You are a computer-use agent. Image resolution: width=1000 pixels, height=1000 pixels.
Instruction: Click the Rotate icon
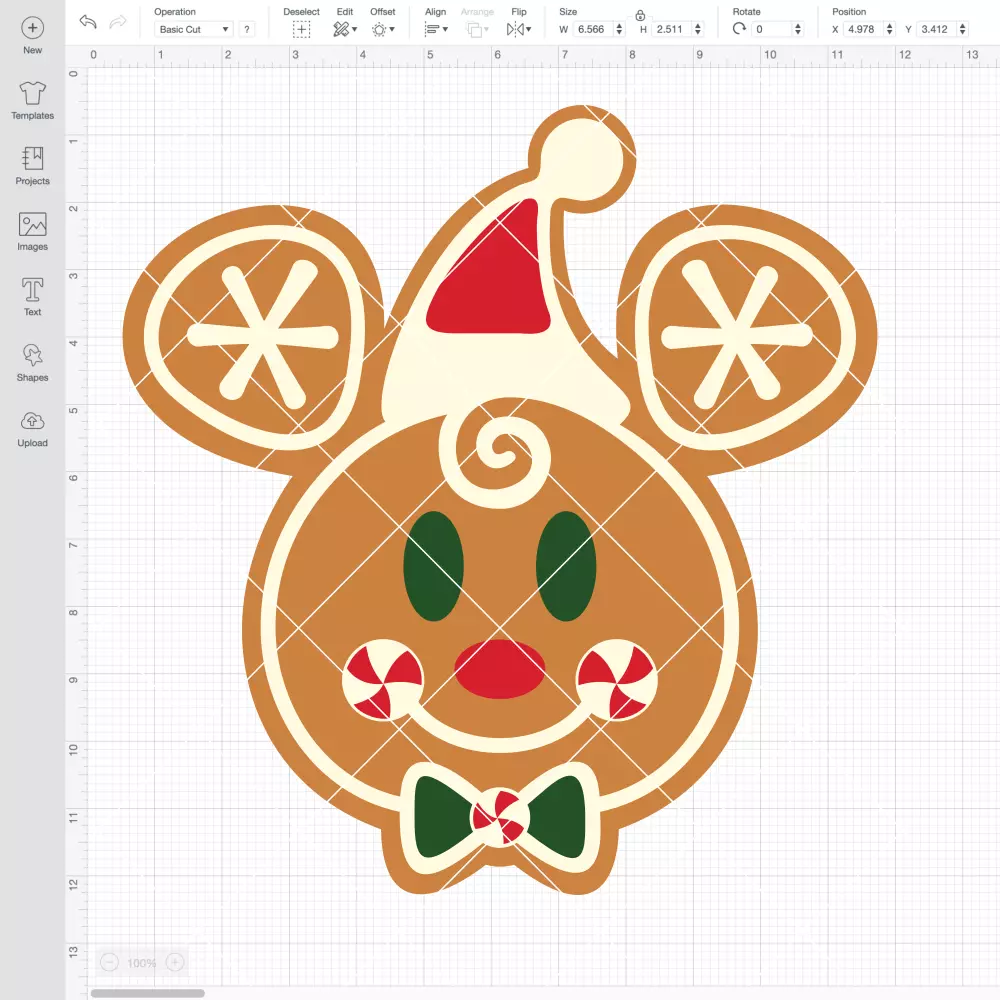point(739,29)
